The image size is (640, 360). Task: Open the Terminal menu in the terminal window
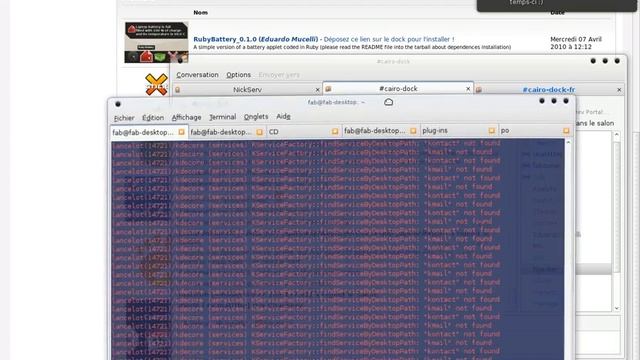coord(222,117)
